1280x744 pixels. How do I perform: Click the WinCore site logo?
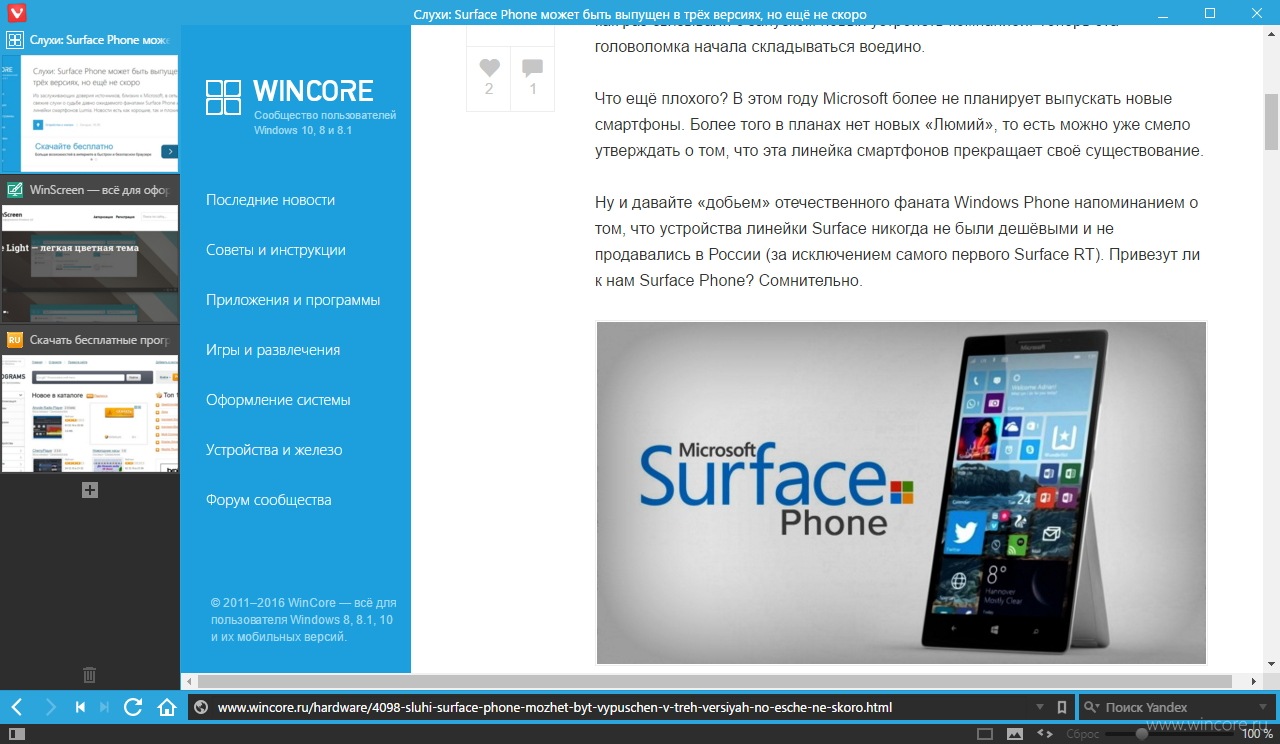point(289,96)
